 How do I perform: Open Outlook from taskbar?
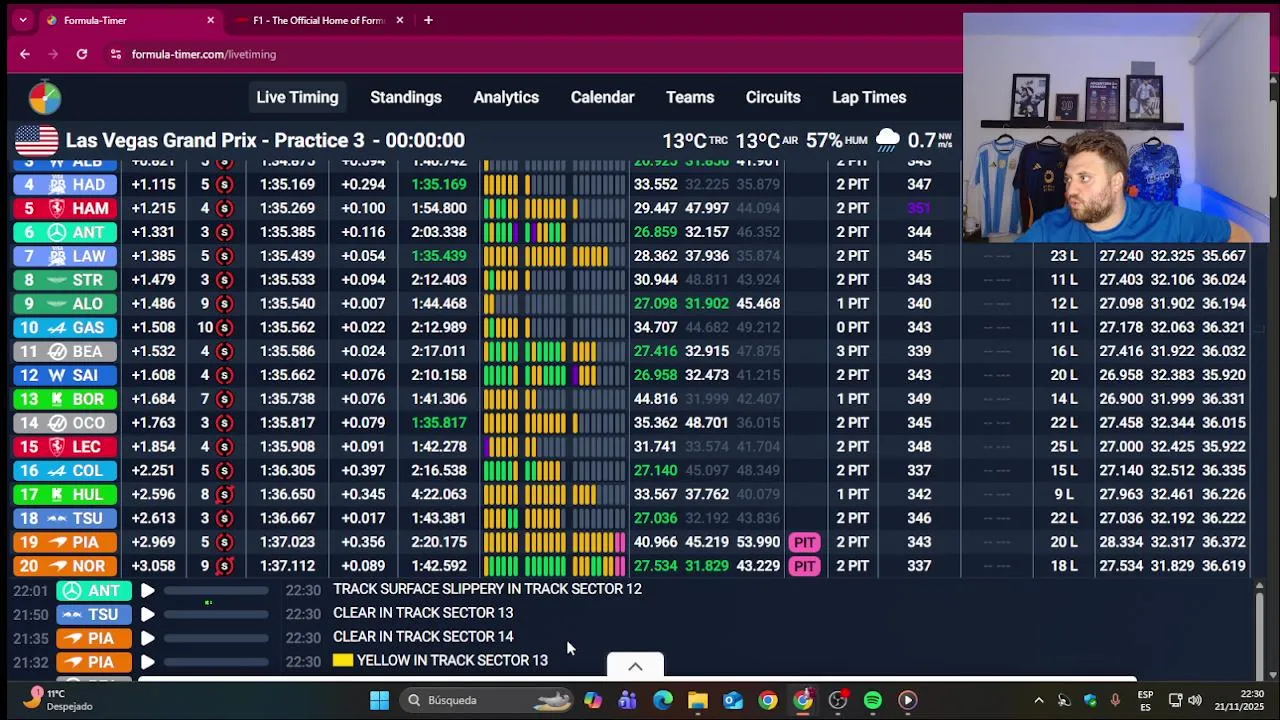[733, 700]
